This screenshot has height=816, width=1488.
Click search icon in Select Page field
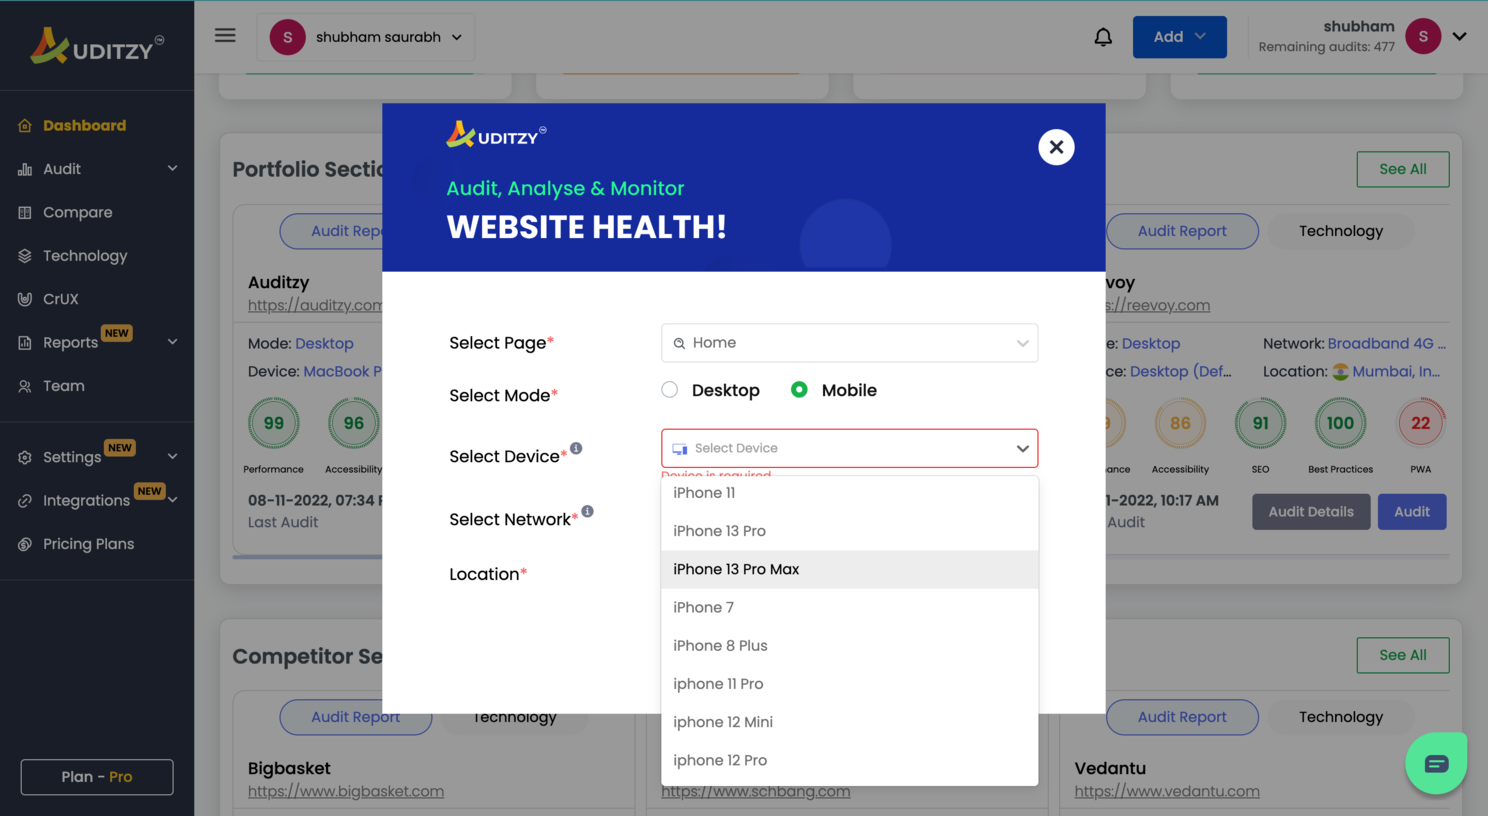[680, 343]
